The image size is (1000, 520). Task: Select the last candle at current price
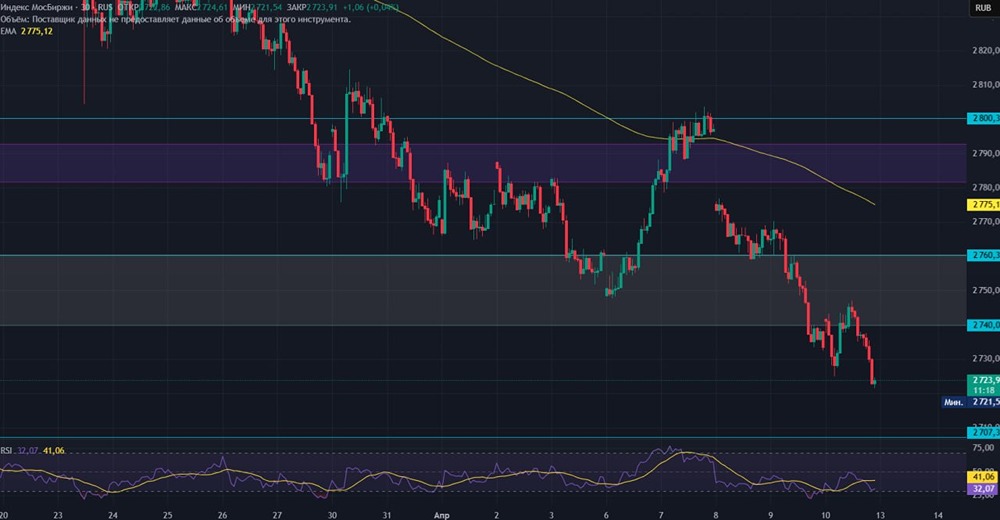coord(876,383)
